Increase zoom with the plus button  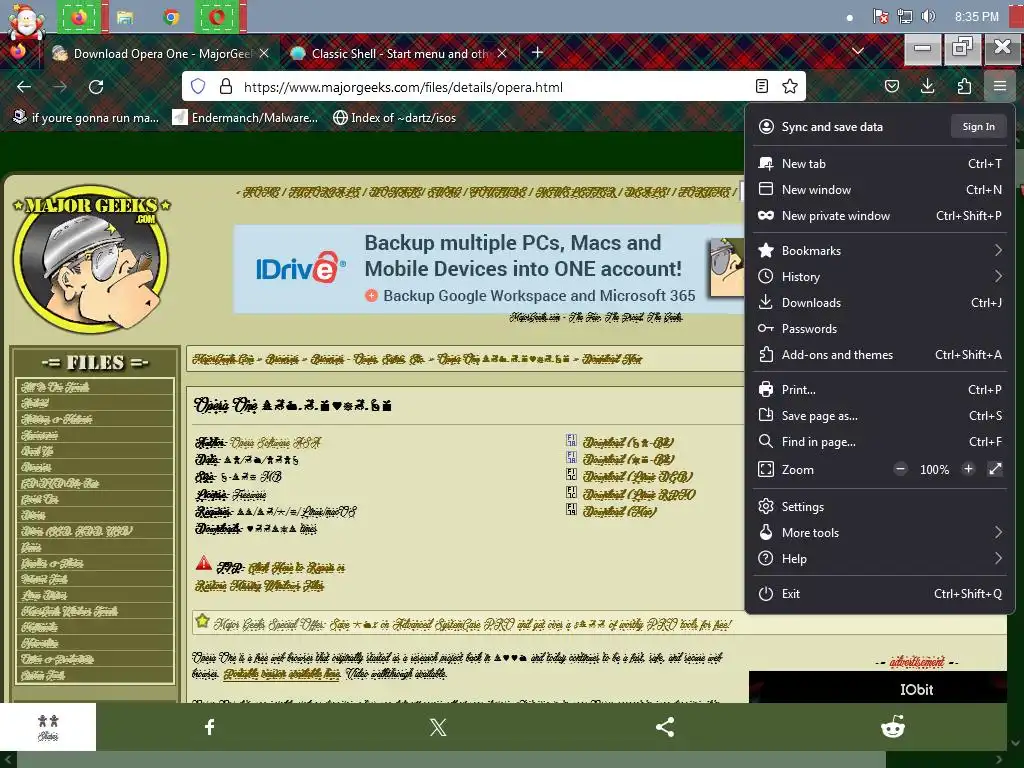click(968, 469)
